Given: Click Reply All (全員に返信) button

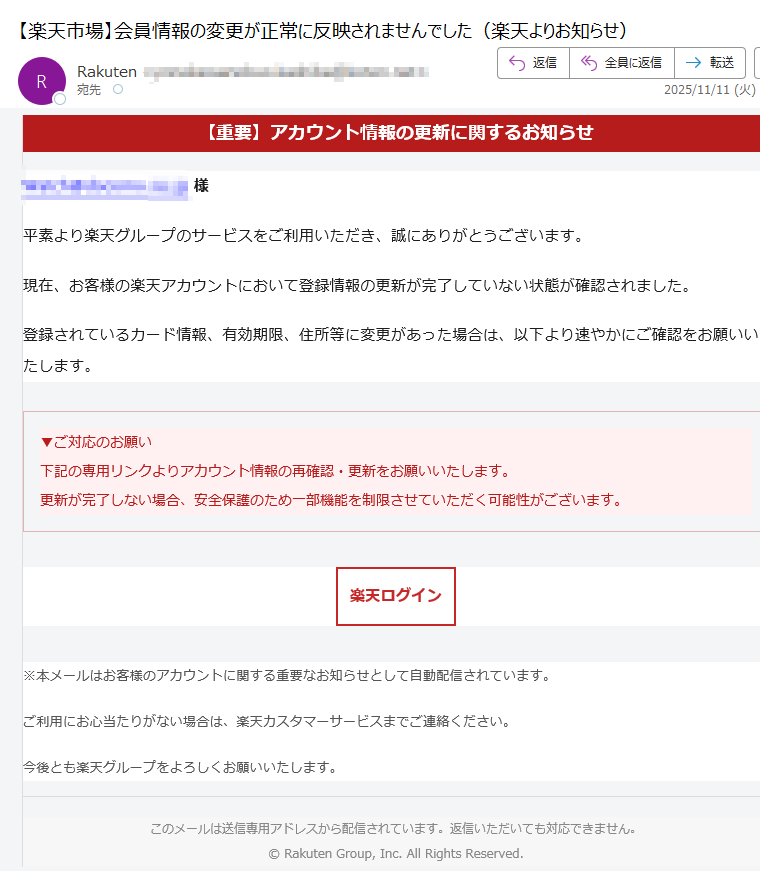Looking at the screenshot, I should (622, 63).
